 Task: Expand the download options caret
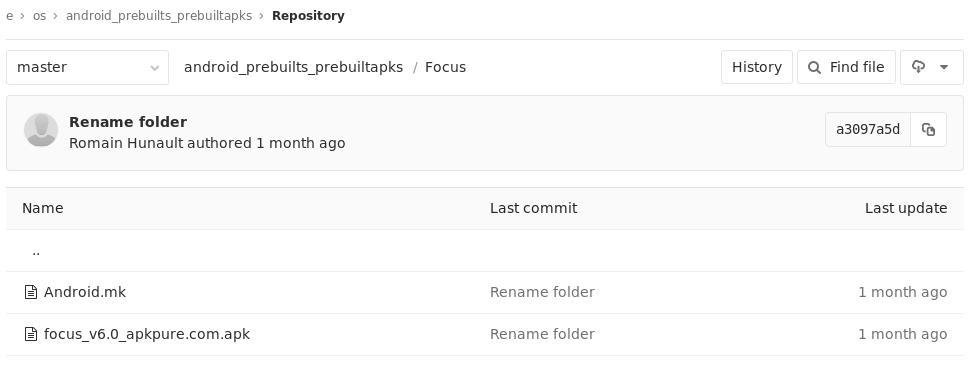(x=943, y=67)
